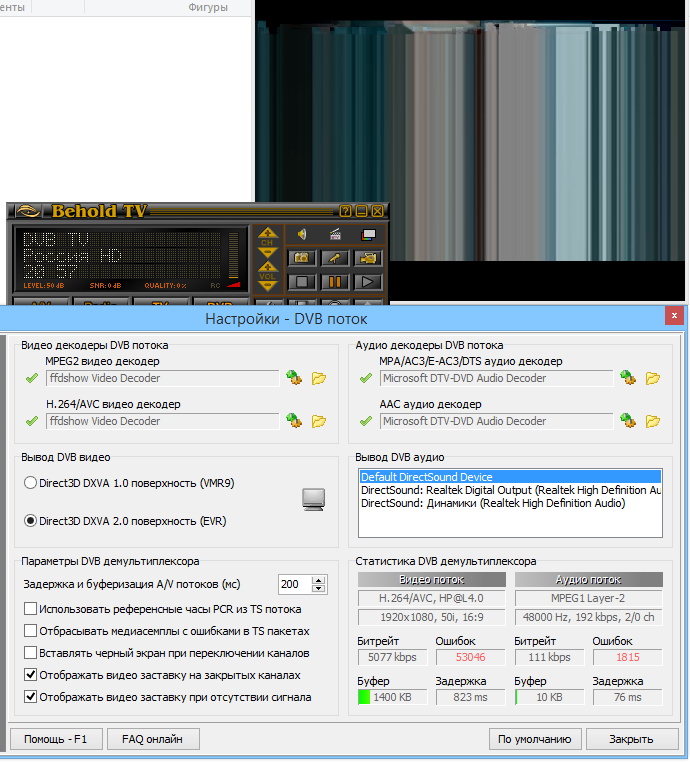
Task: Select Direct3D DXVA 1.0 (VMR9) radio button
Action: (30, 483)
